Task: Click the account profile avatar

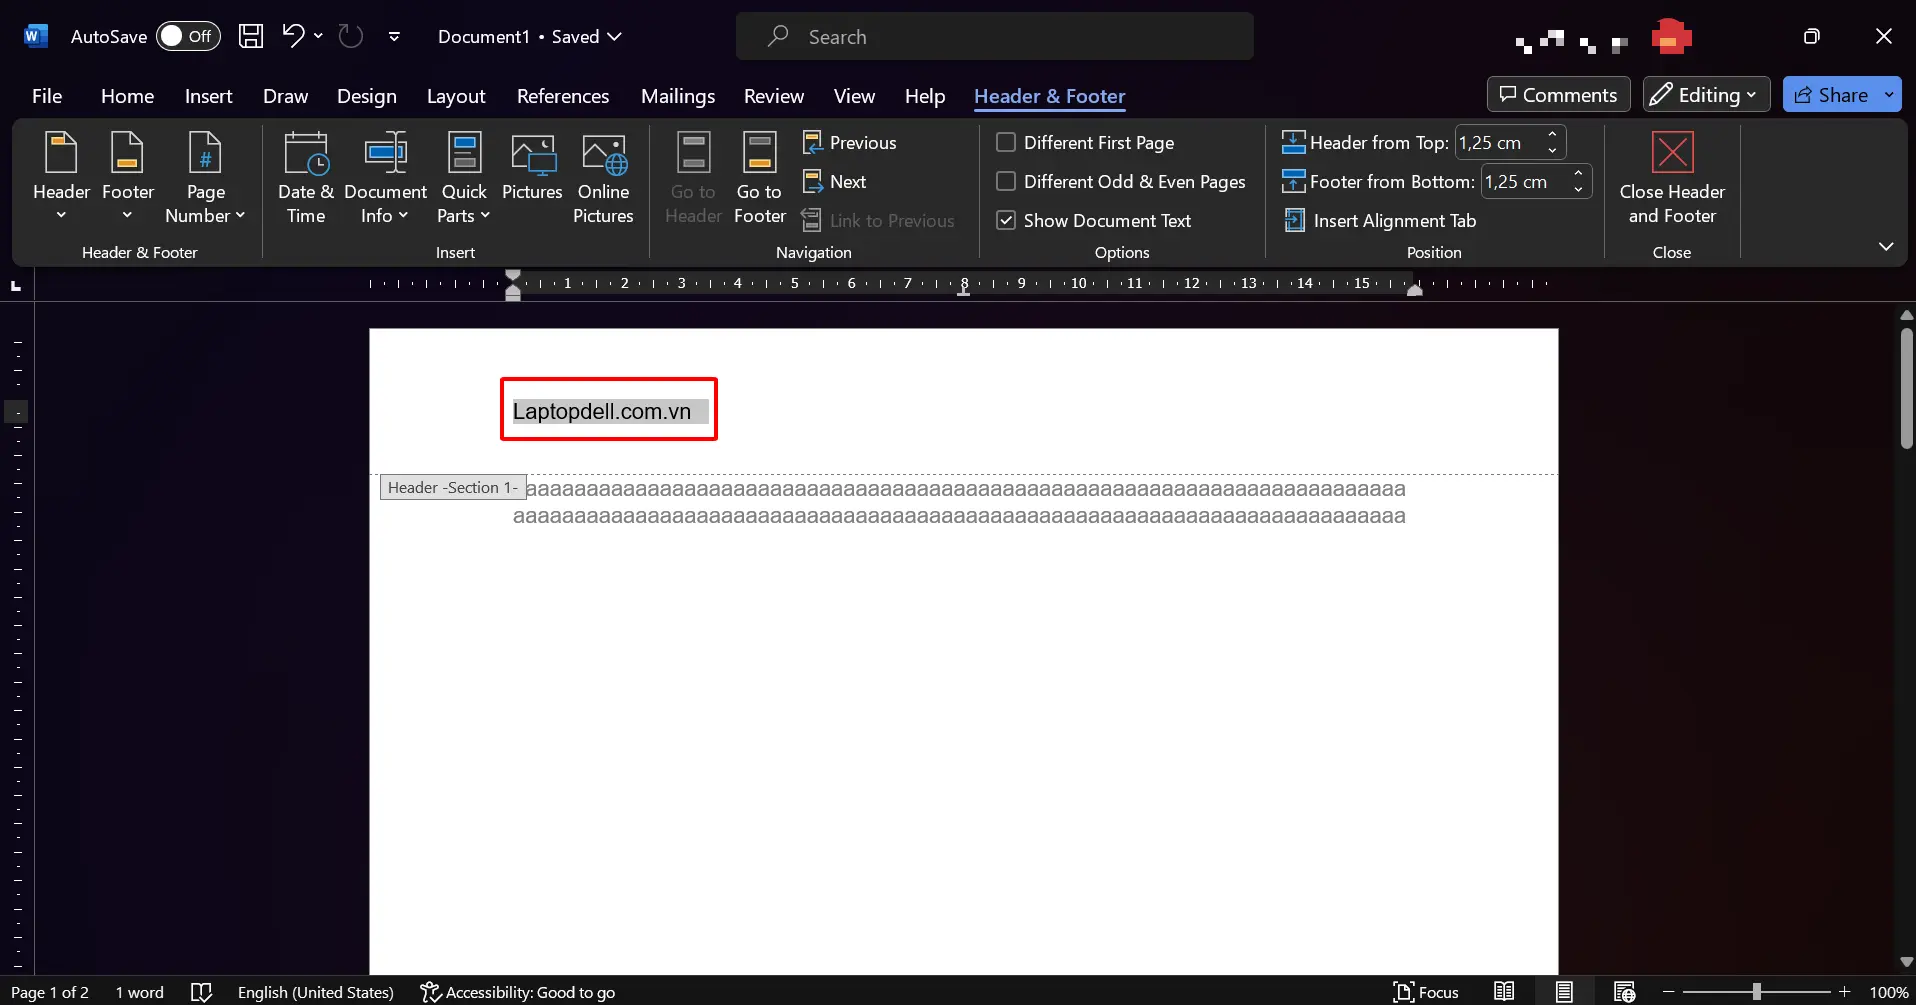Action: 1671,37
